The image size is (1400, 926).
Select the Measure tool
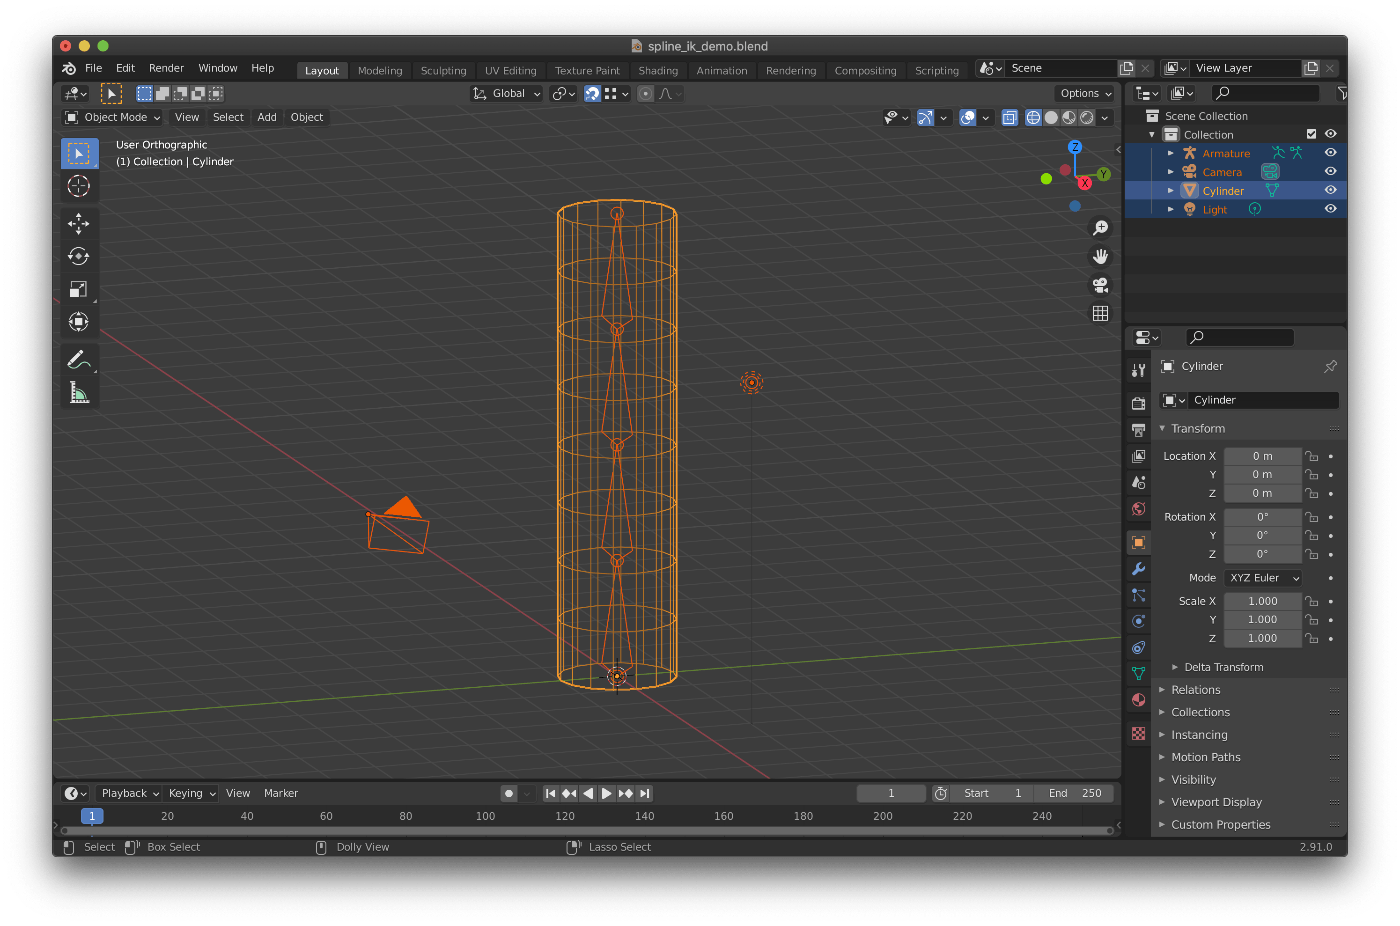pos(78,392)
